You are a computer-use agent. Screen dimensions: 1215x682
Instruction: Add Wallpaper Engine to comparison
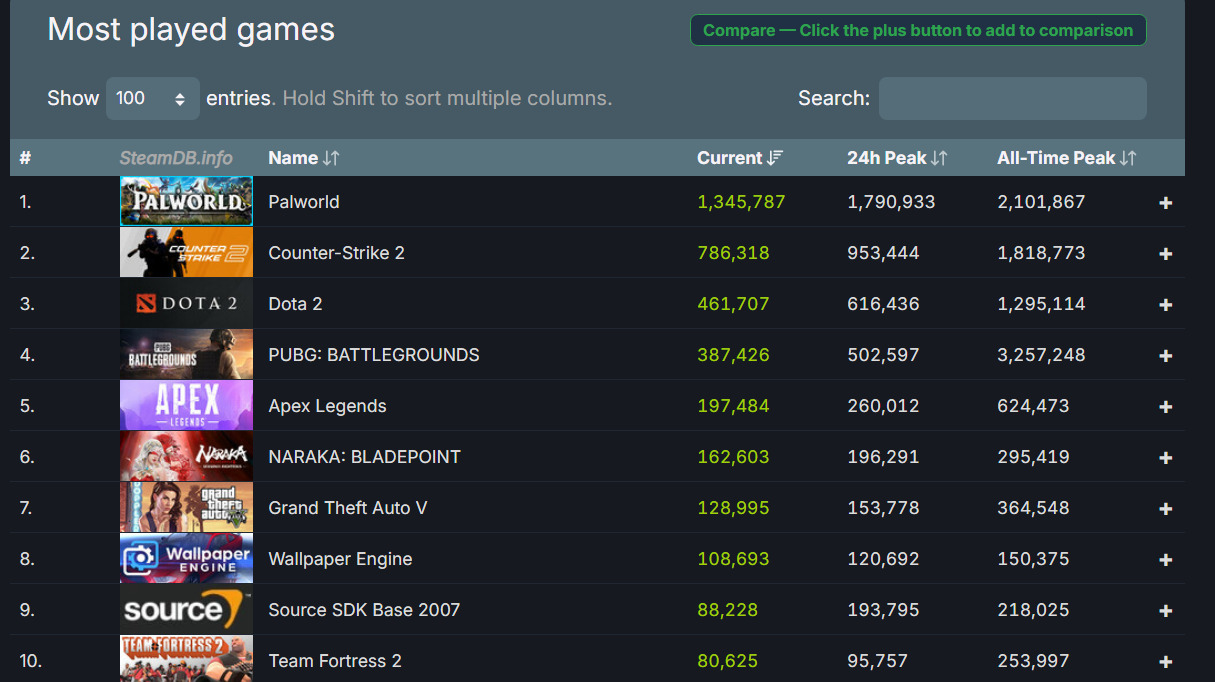click(1165, 560)
